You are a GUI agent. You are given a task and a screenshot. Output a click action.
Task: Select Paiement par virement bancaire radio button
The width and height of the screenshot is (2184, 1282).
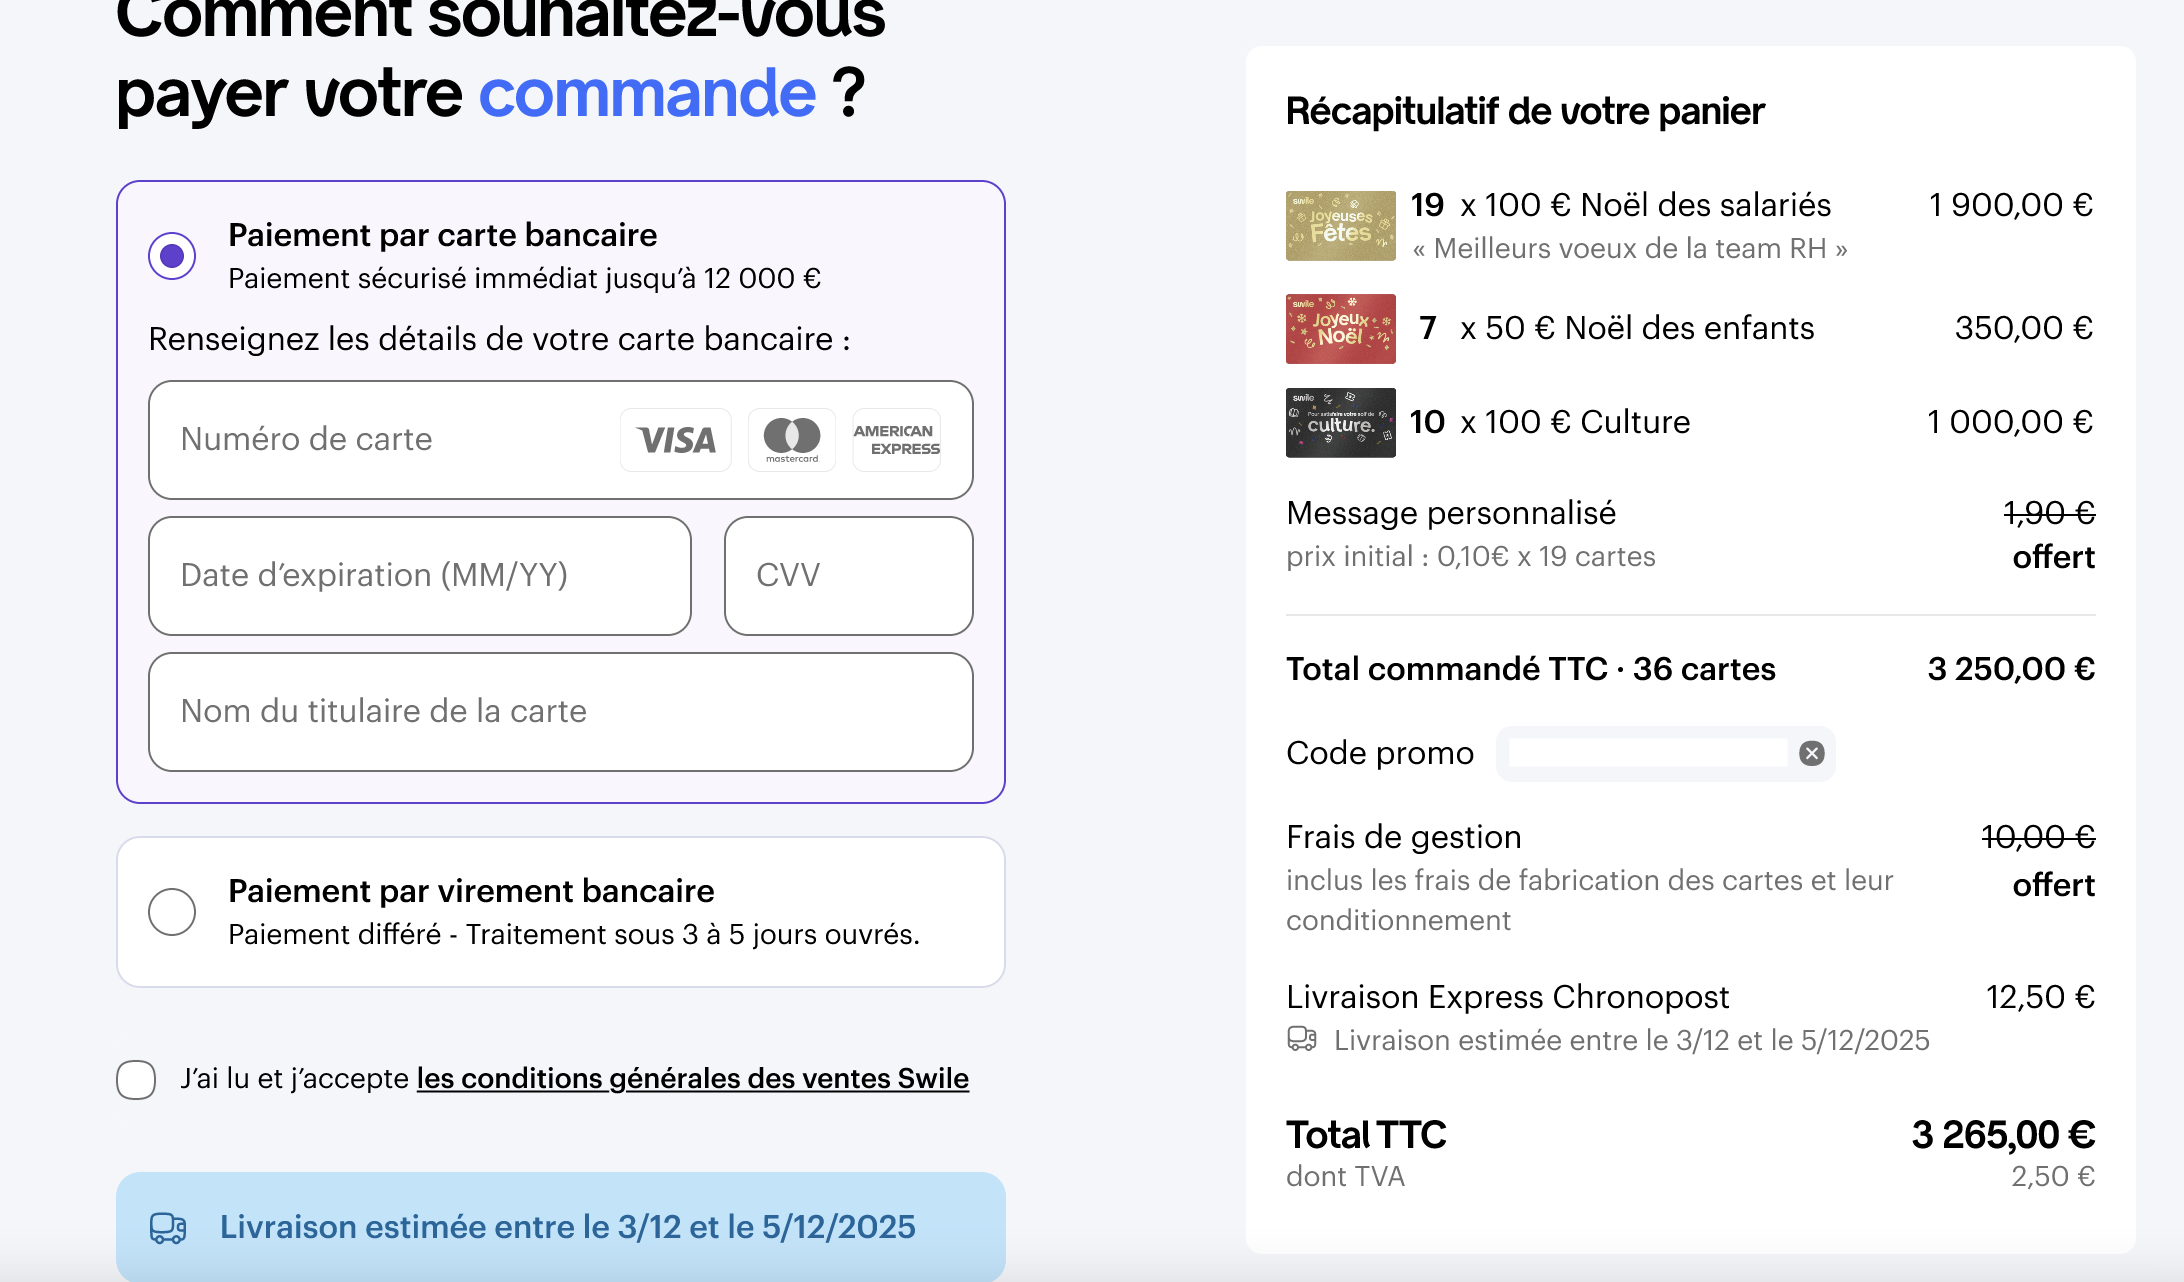click(172, 912)
